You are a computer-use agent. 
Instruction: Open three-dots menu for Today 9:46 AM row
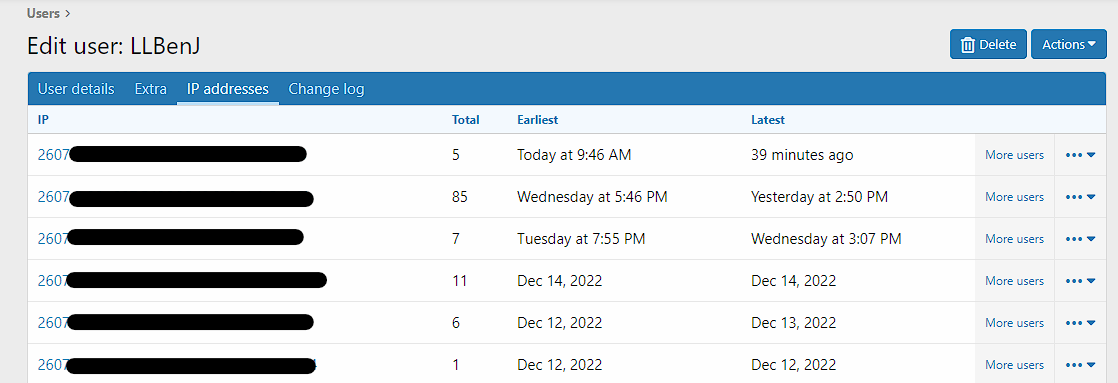[1080, 155]
